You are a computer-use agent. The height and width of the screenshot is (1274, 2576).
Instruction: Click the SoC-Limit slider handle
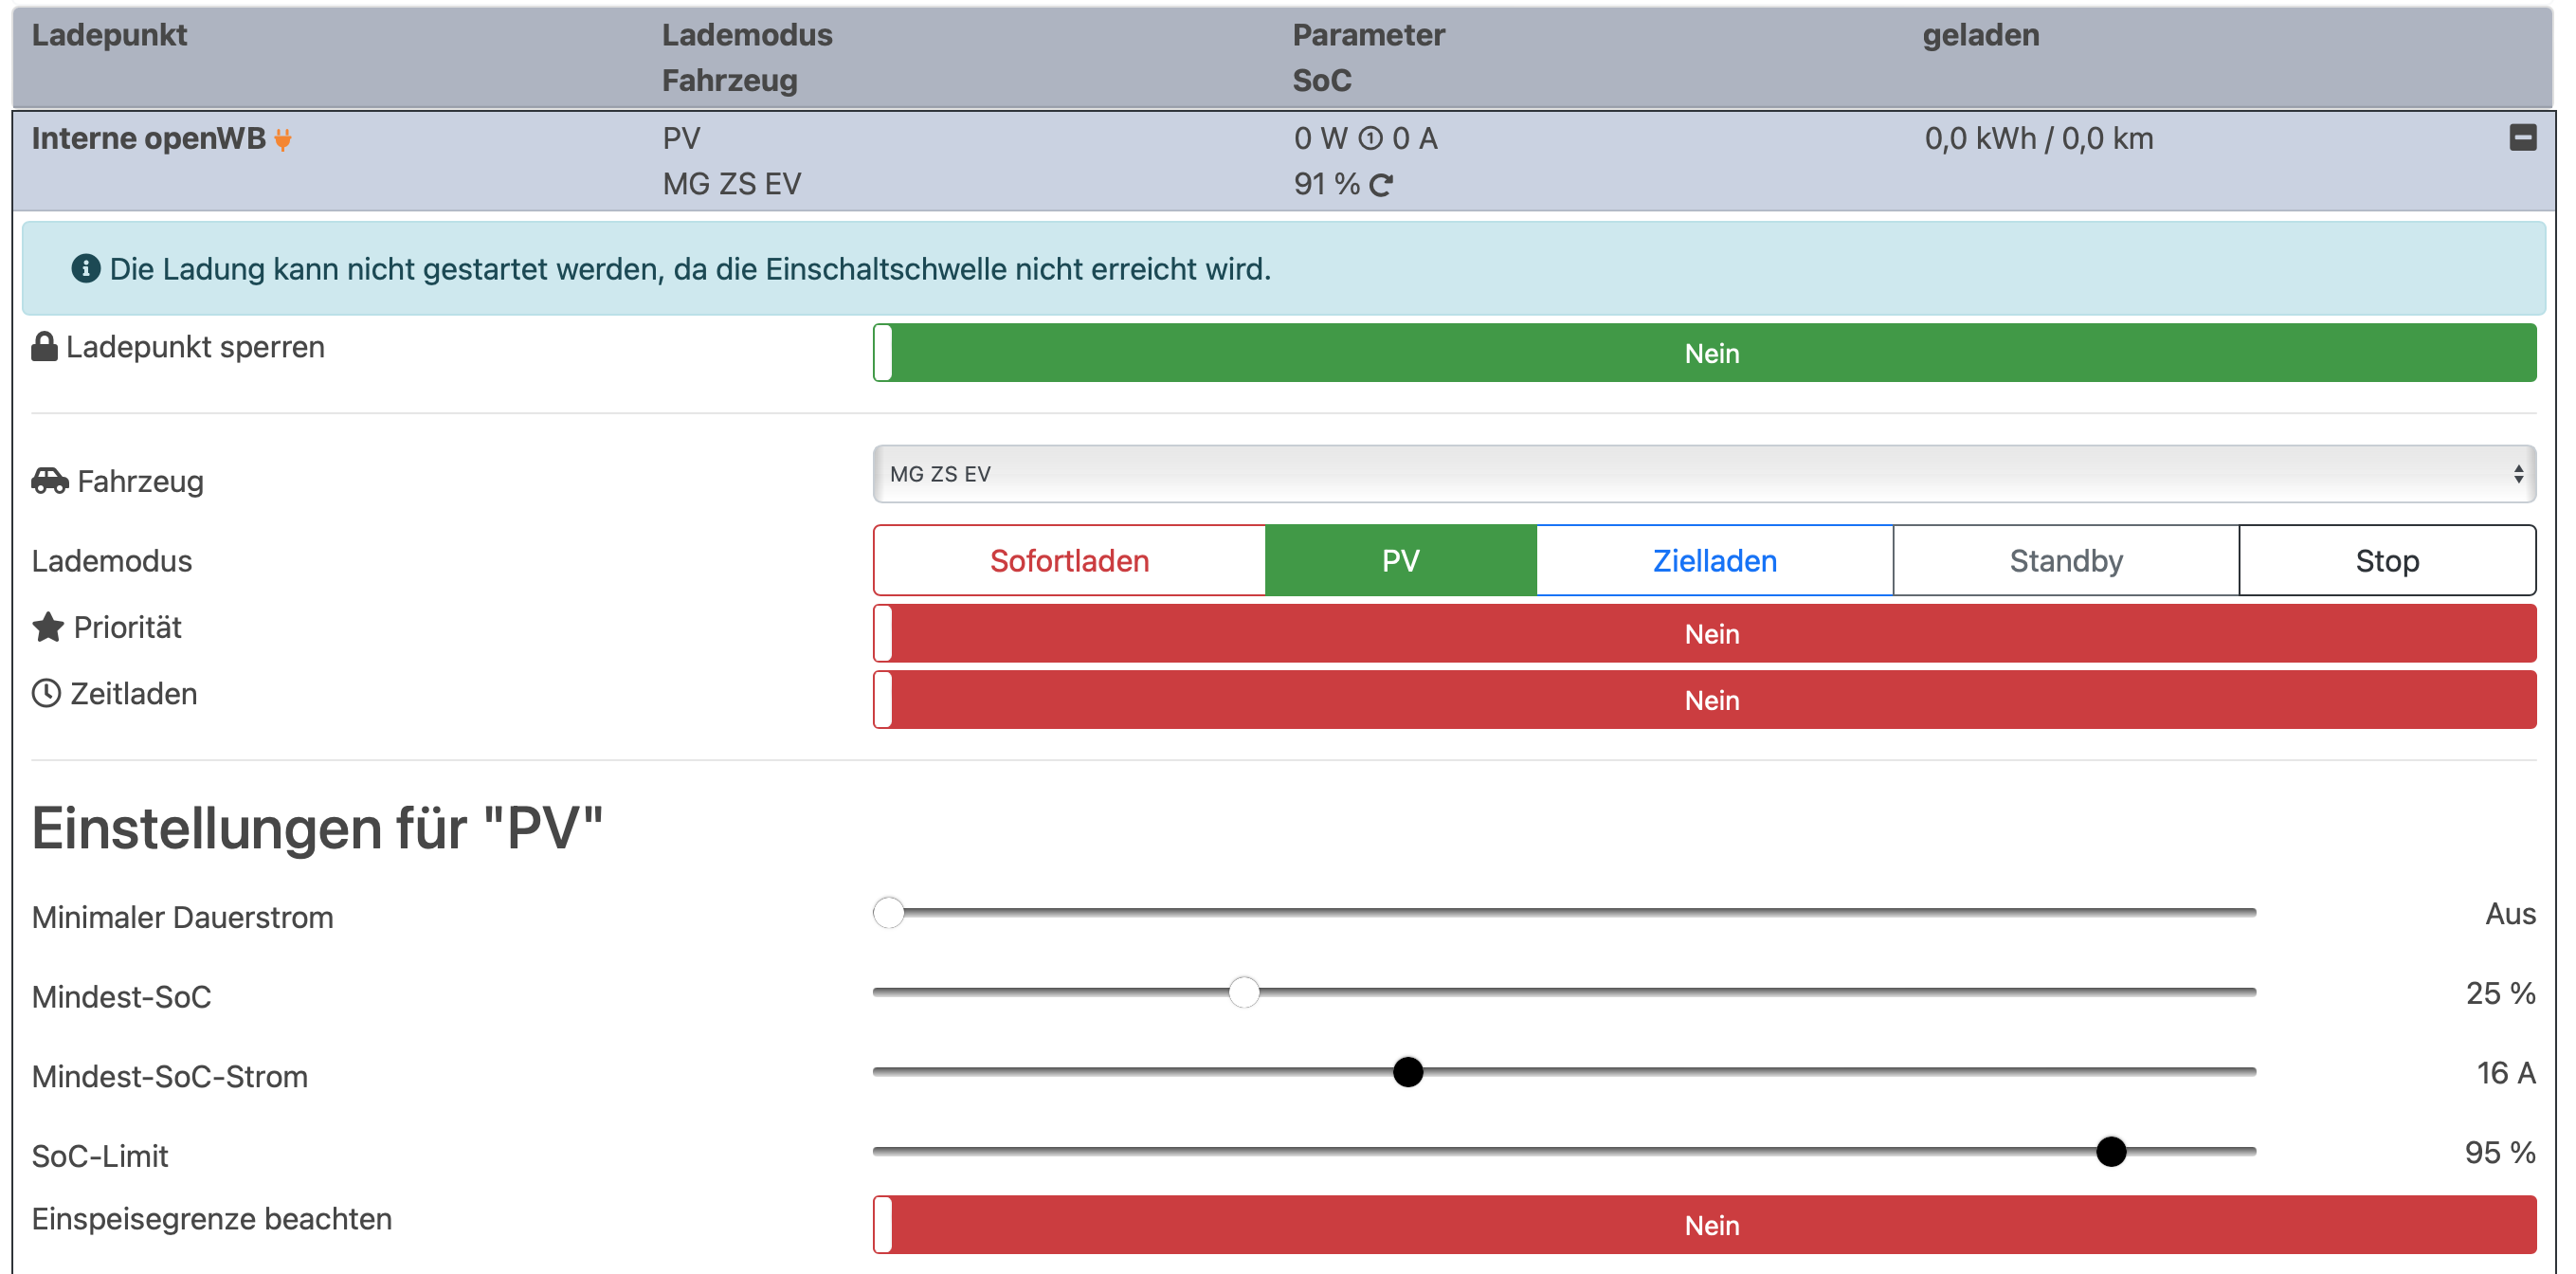(2110, 1151)
